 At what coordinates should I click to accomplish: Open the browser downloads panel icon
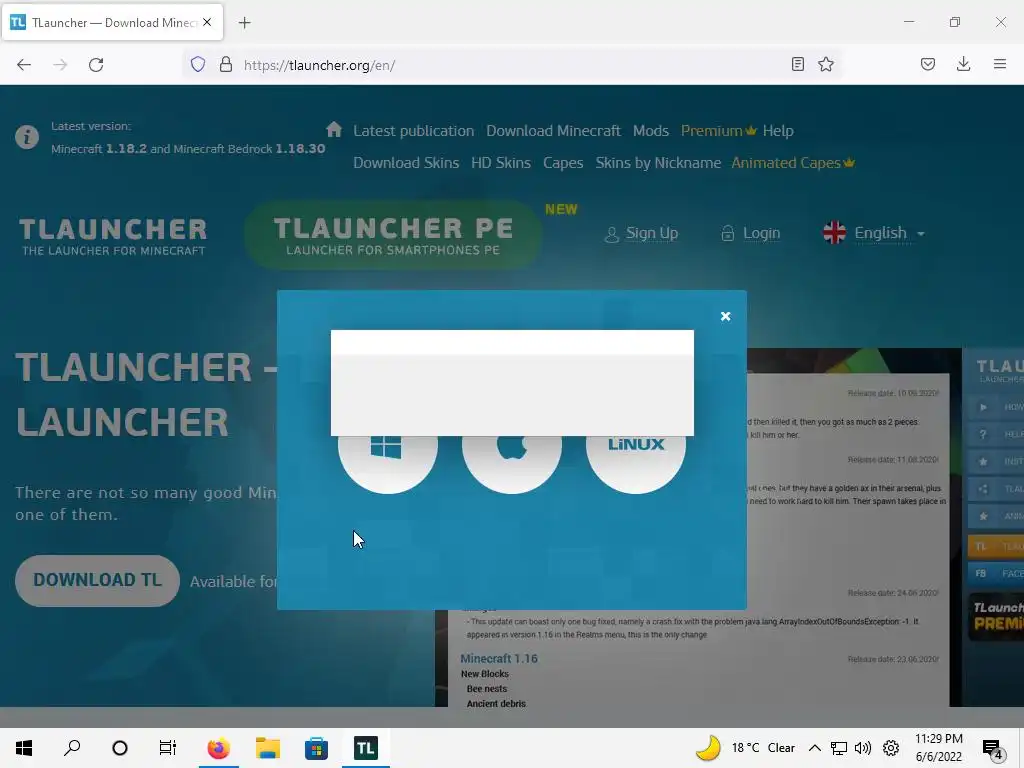(963, 64)
